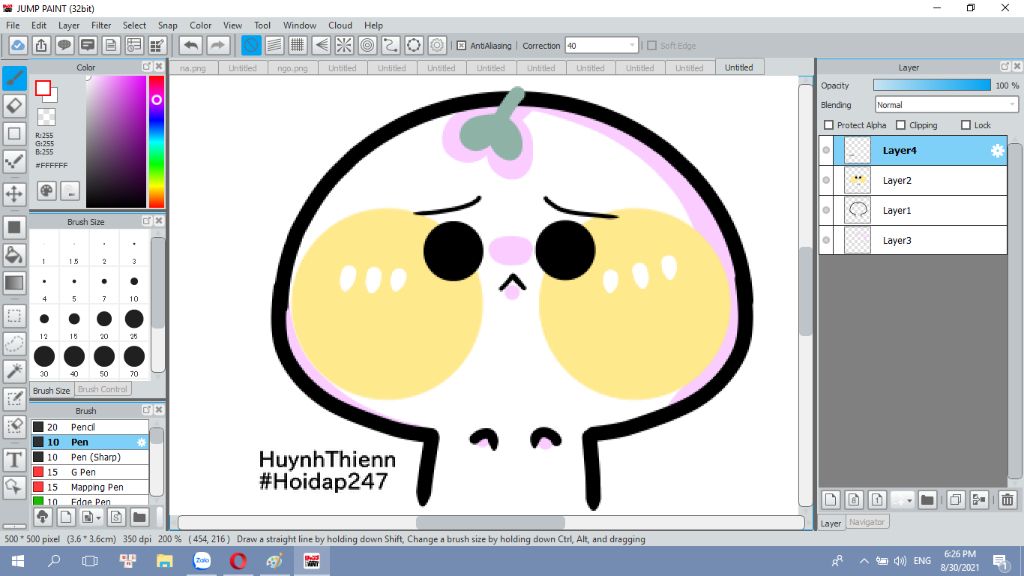1024x576 pixels.
Task: Select the Move tool
Action: tap(14, 194)
